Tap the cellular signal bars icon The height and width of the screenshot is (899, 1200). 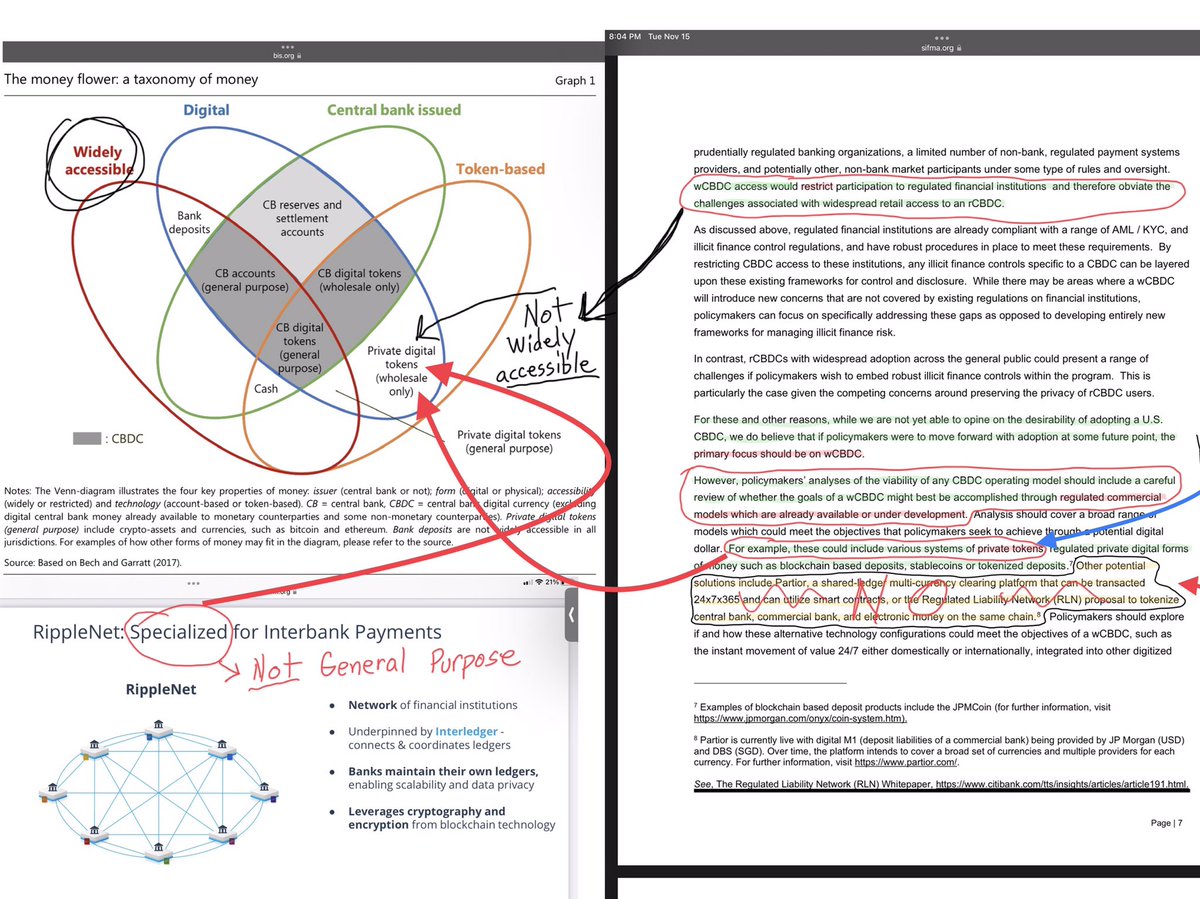[527, 582]
